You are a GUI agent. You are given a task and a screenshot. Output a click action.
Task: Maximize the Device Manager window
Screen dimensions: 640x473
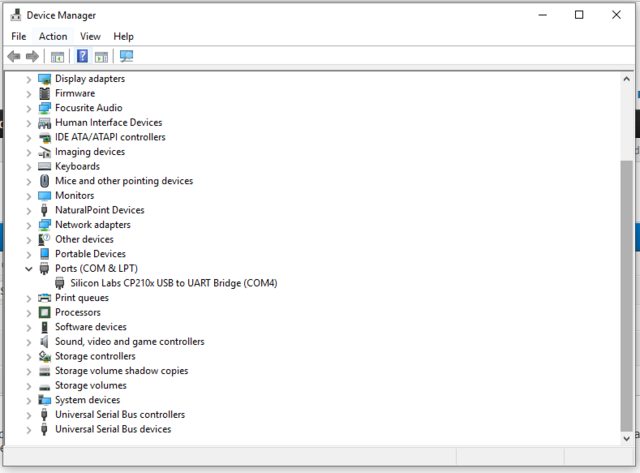point(579,15)
